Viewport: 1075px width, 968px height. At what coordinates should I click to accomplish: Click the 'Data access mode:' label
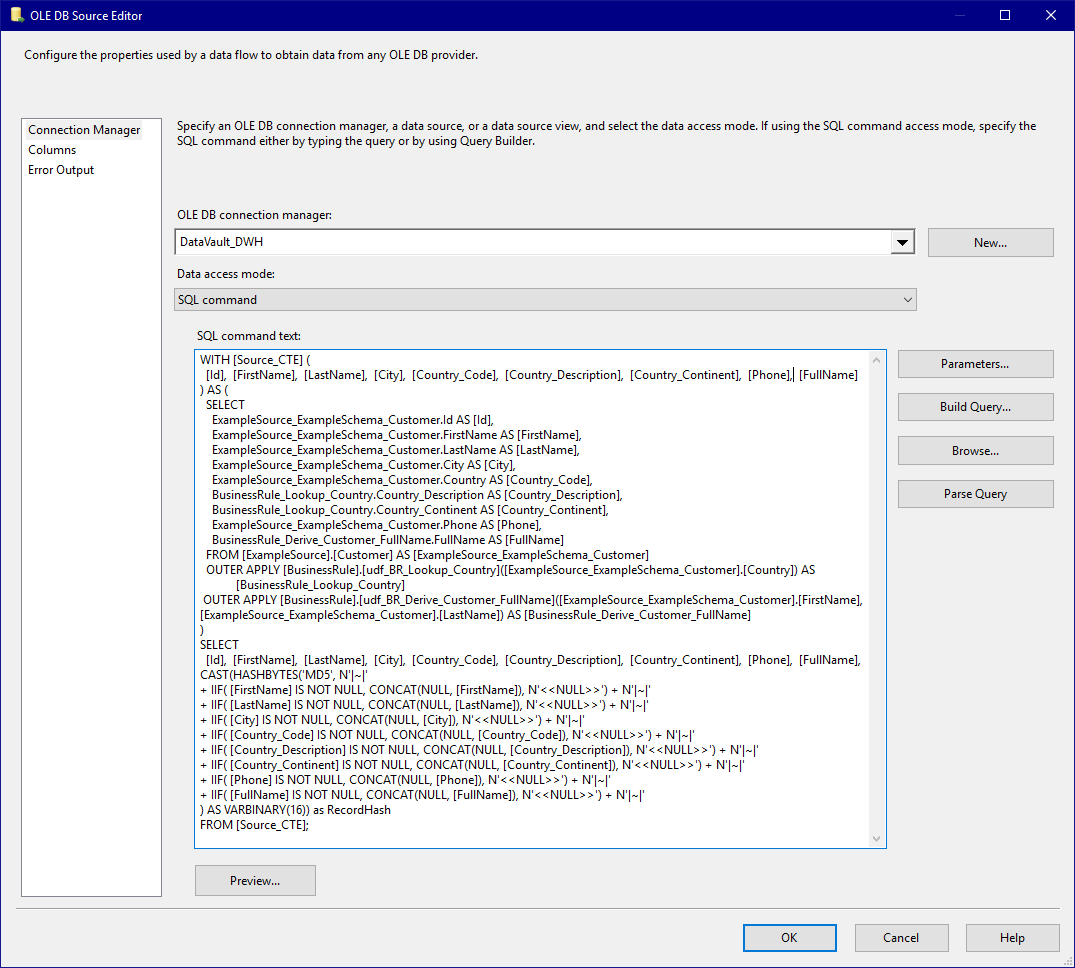point(226,274)
